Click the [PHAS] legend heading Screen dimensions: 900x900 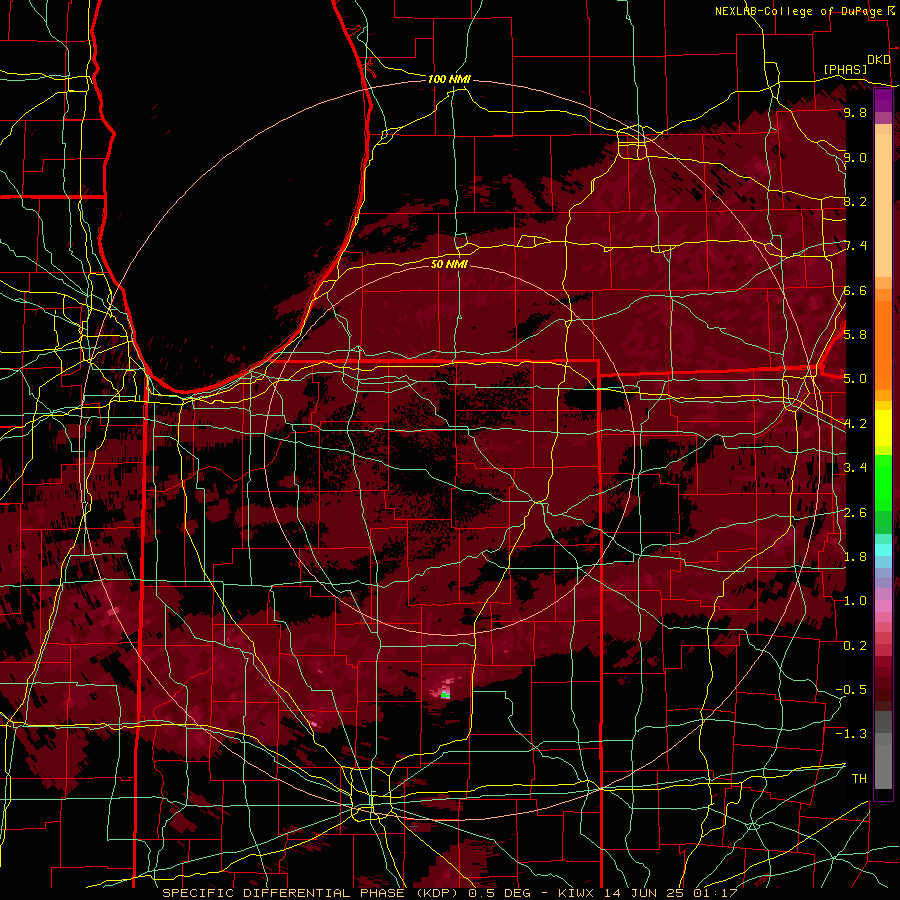[x=845, y=69]
